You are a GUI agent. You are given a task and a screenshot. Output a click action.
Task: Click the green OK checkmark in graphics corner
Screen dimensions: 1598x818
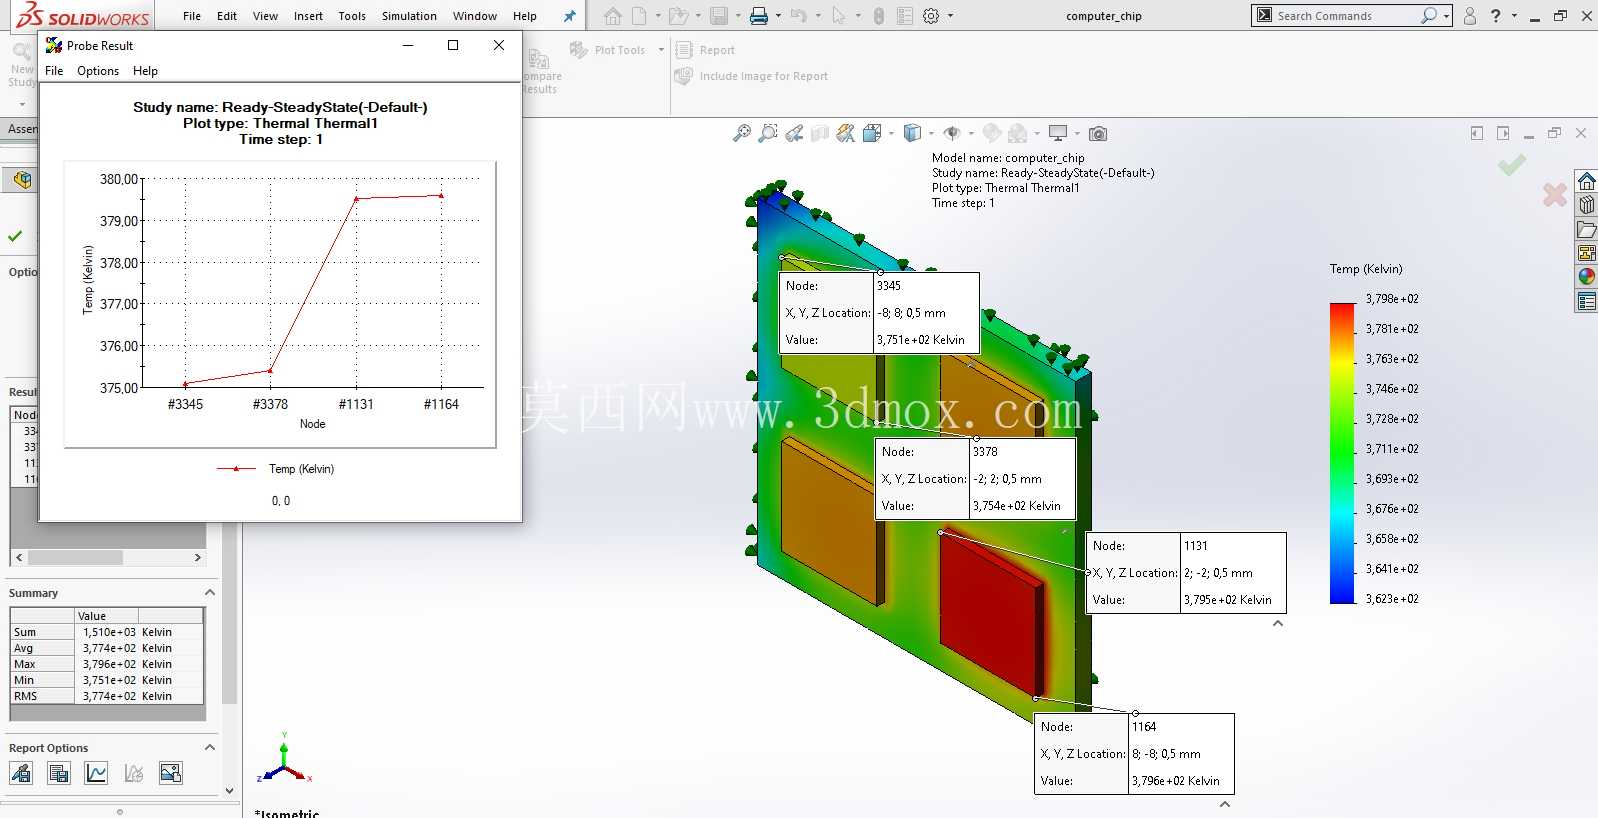(1512, 165)
